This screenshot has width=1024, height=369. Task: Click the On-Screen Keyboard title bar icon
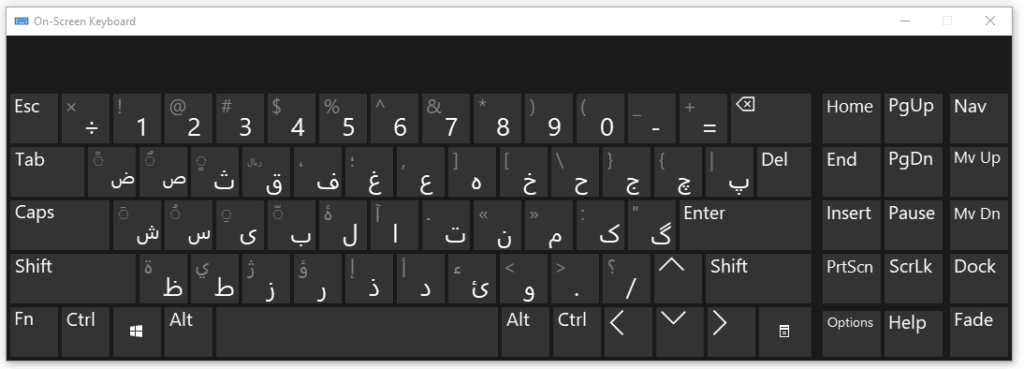tap(22, 21)
